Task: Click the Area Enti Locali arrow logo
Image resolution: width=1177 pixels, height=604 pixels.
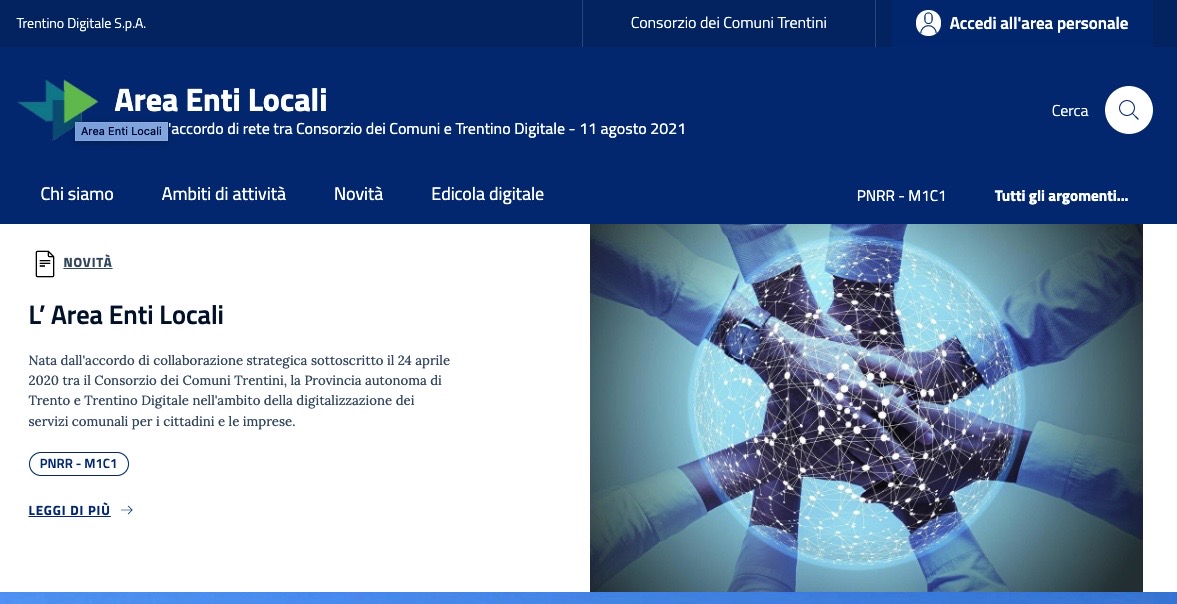Action: point(58,109)
